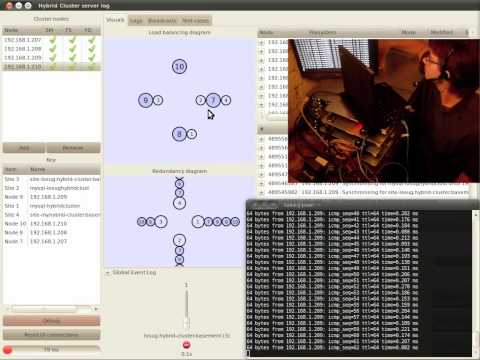
Task: Toggle third checkmark for node 192.168.1.209
Action: tap(91, 58)
